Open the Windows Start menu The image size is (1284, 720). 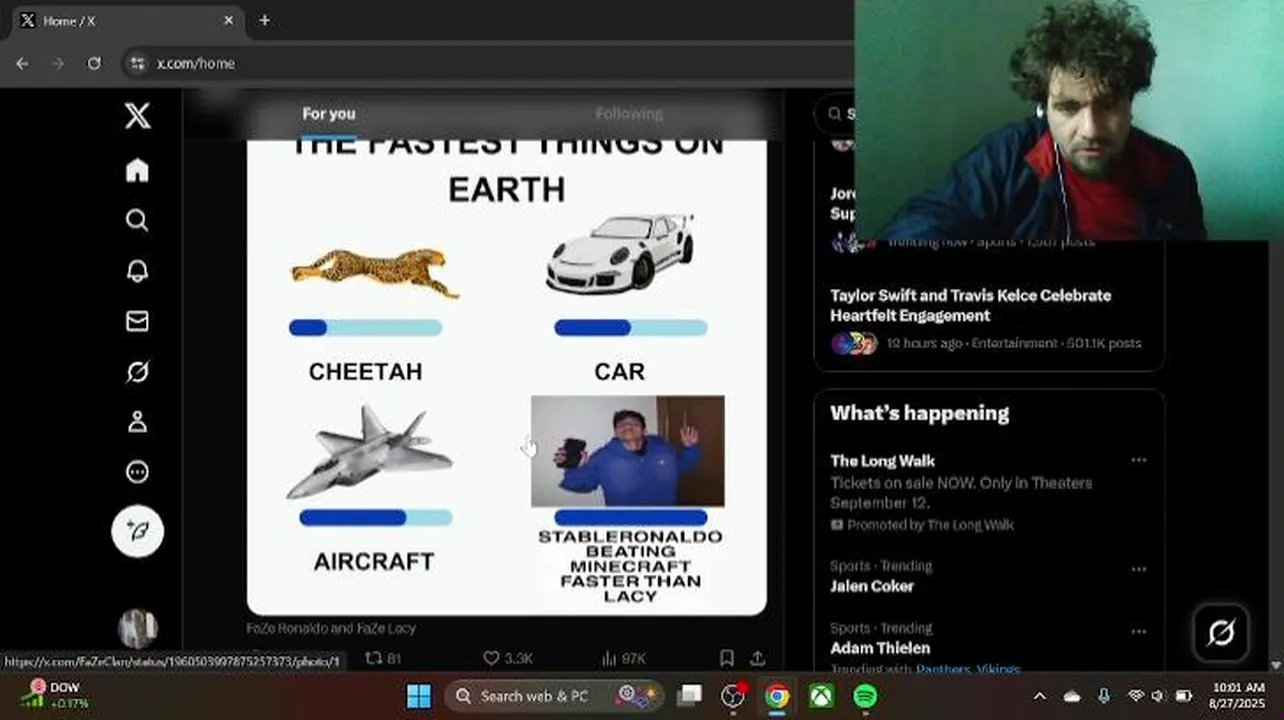pyautogui.click(x=419, y=696)
